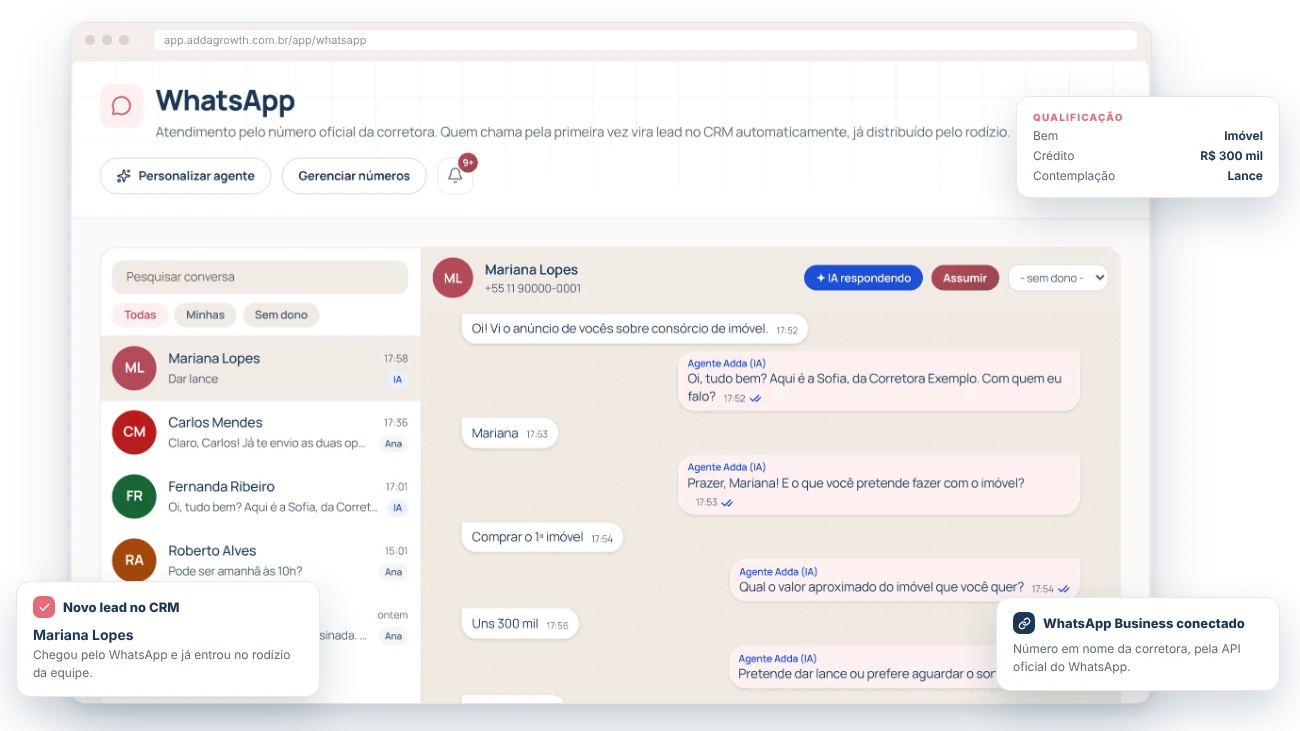Click the Ana badge on Roberto Alves row

click(394, 572)
